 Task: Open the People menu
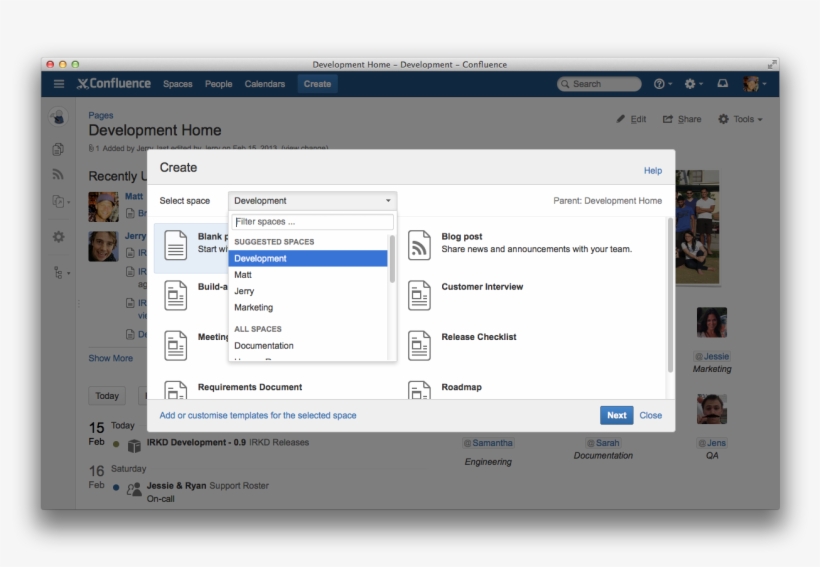tap(219, 84)
